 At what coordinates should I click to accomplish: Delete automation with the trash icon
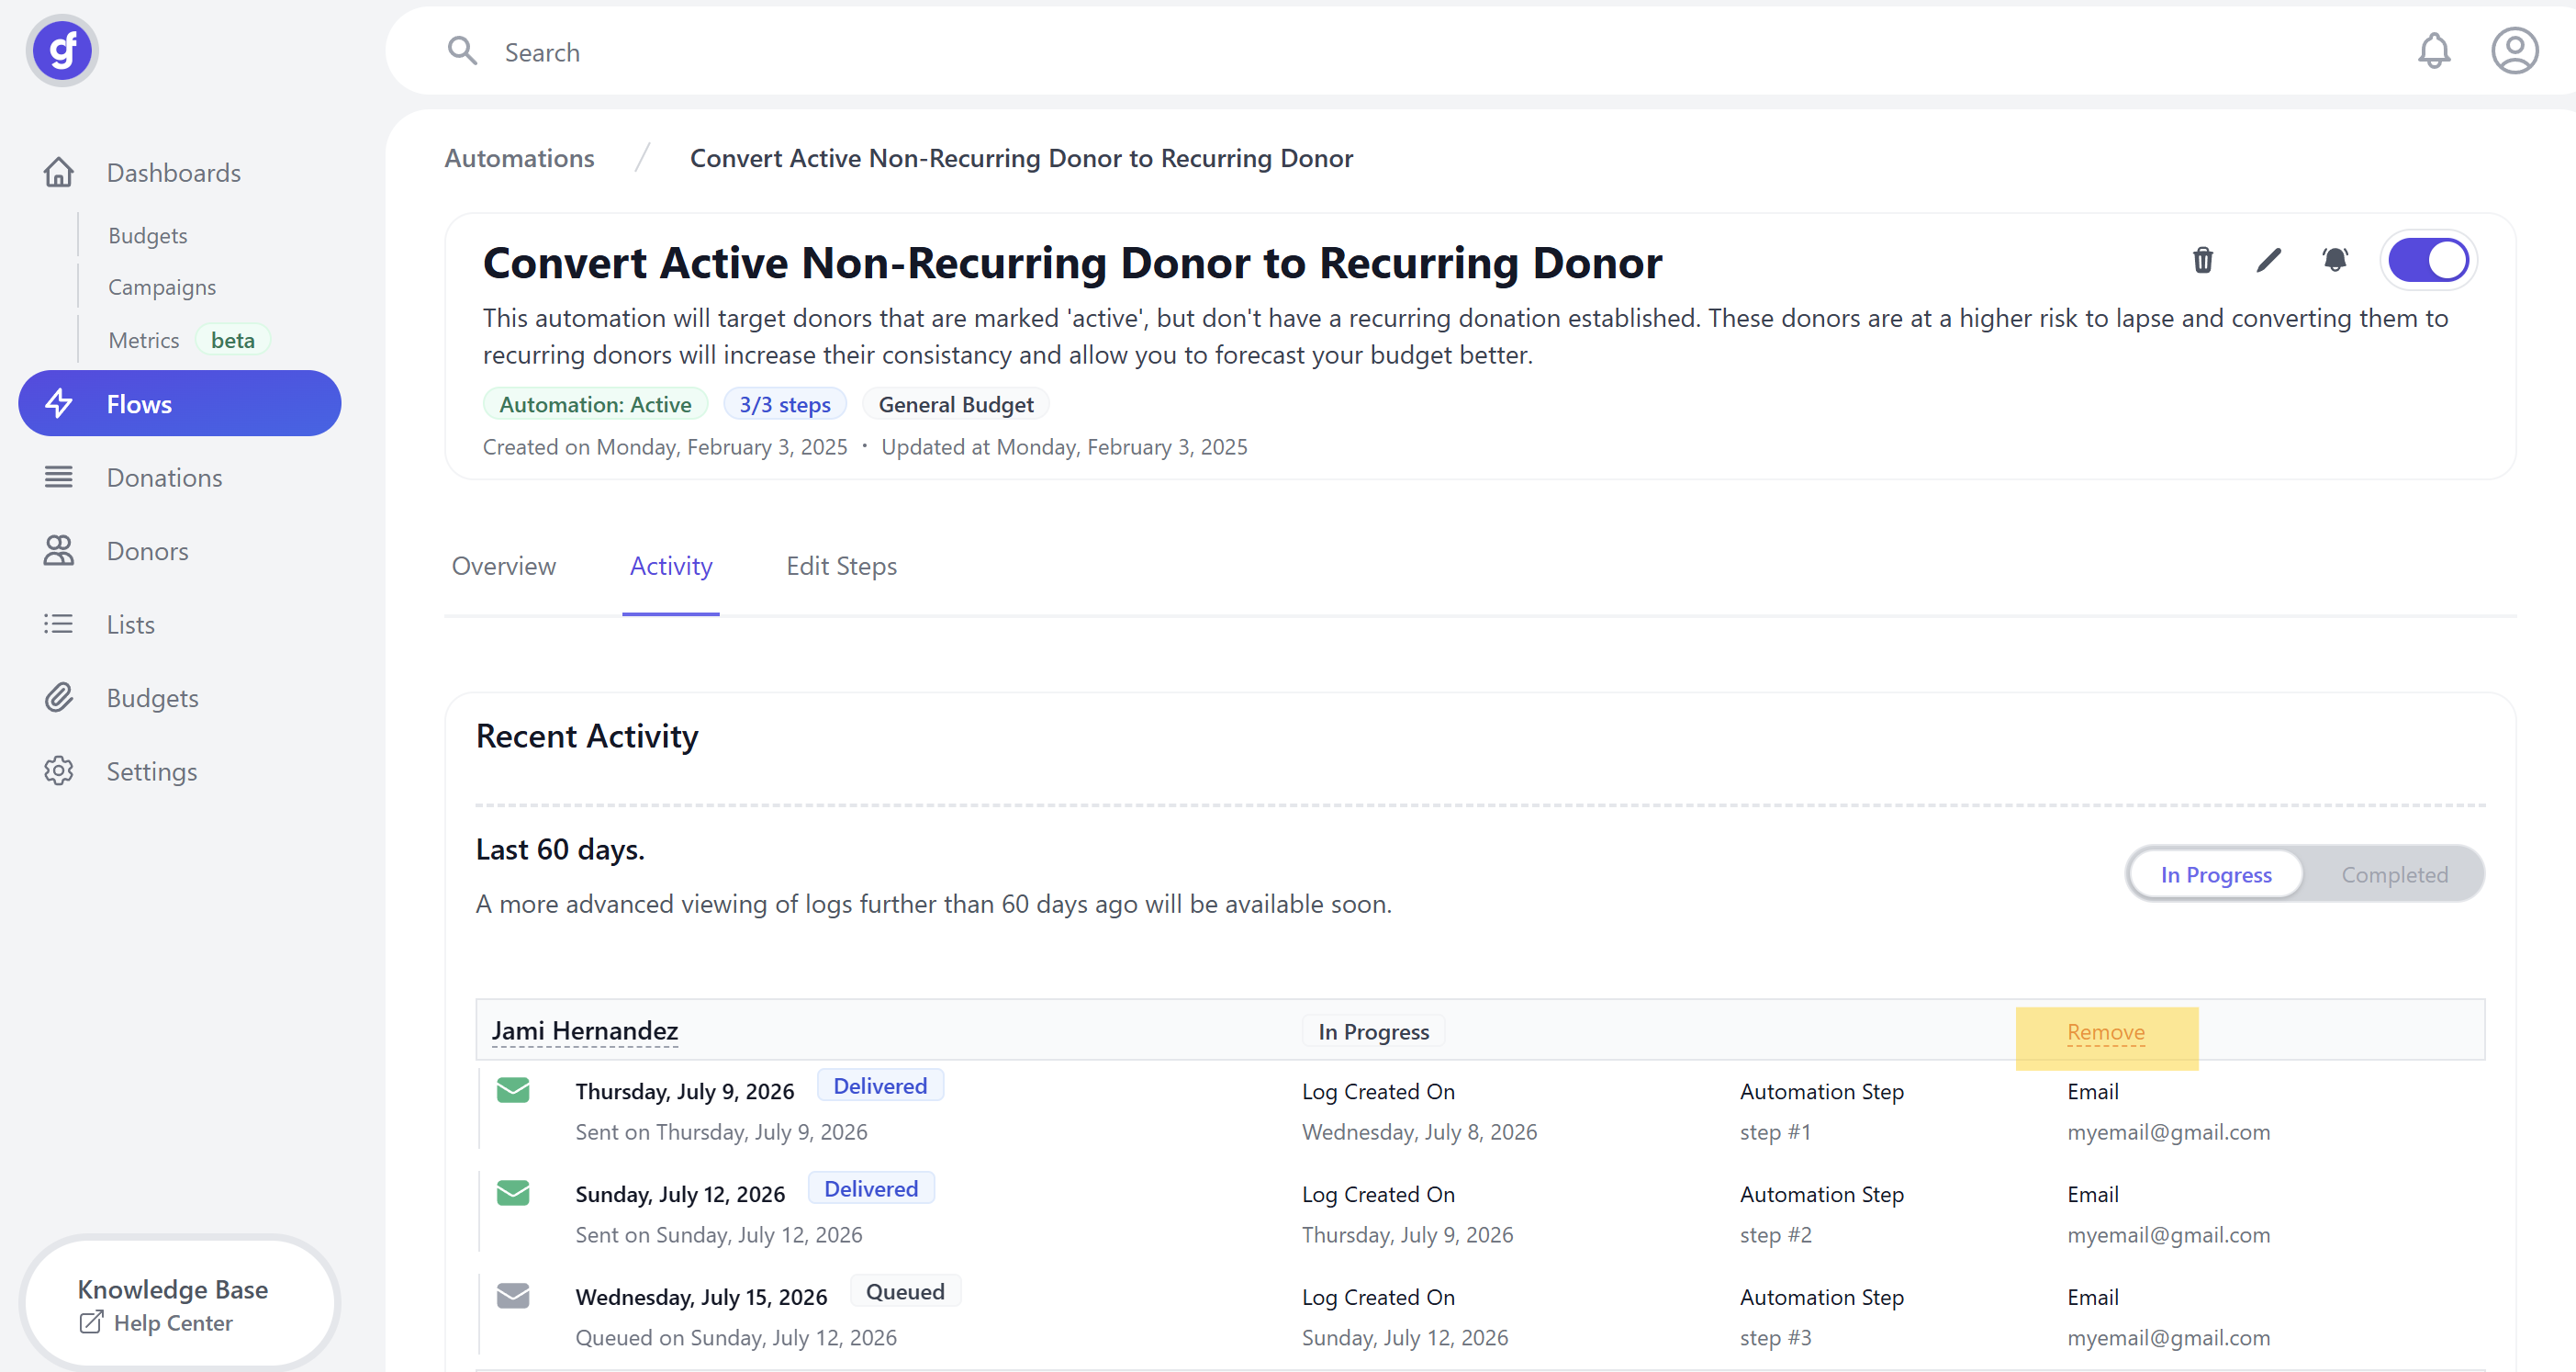pyautogui.click(x=2203, y=261)
